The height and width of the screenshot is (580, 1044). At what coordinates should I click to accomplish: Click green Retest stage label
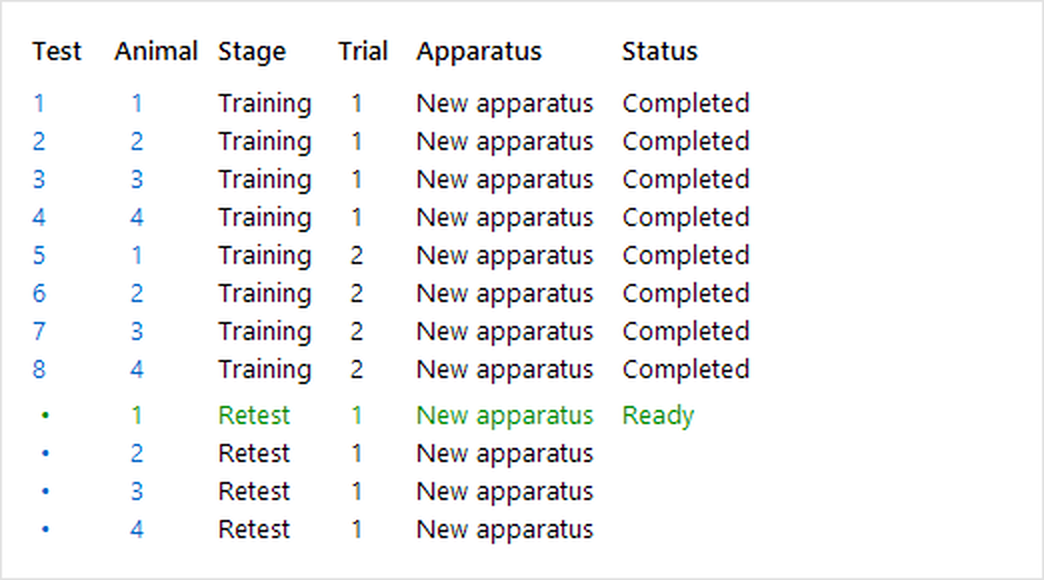(x=254, y=416)
